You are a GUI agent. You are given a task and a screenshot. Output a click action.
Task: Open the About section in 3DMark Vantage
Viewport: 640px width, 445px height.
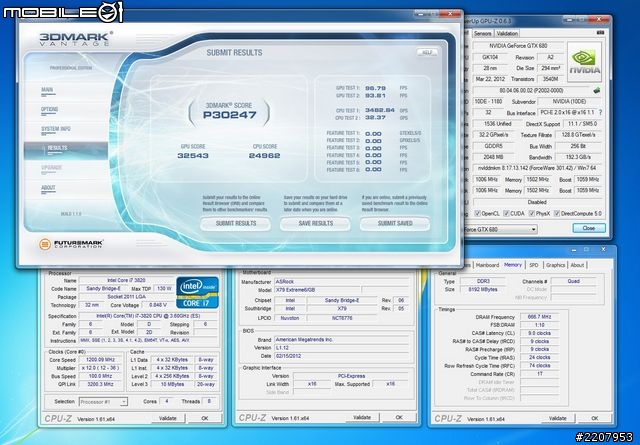[x=48, y=188]
